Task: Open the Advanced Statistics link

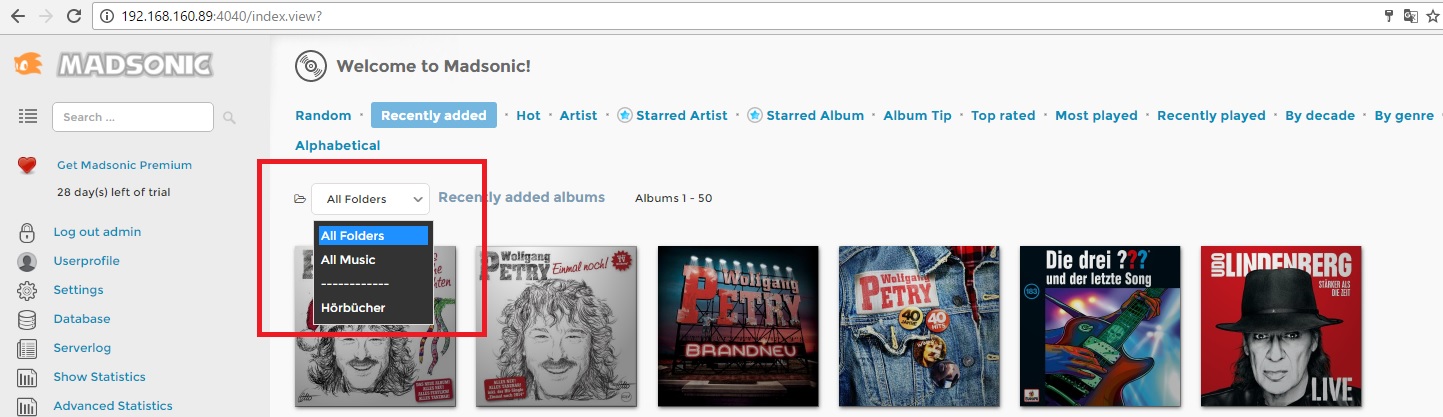Action: 113,406
